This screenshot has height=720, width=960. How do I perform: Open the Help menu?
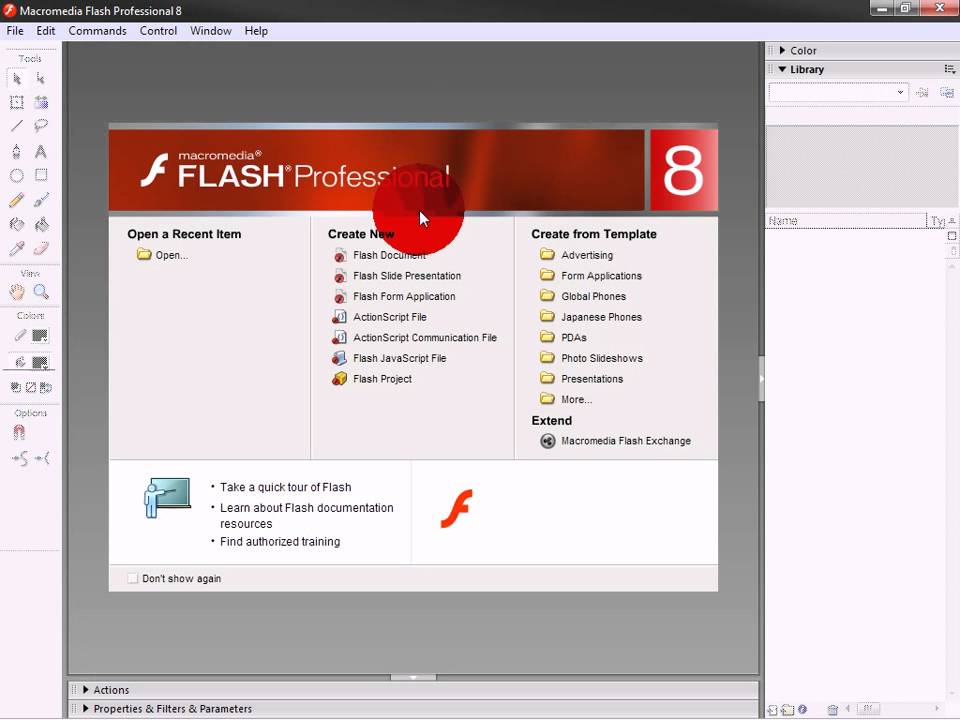click(x=256, y=31)
